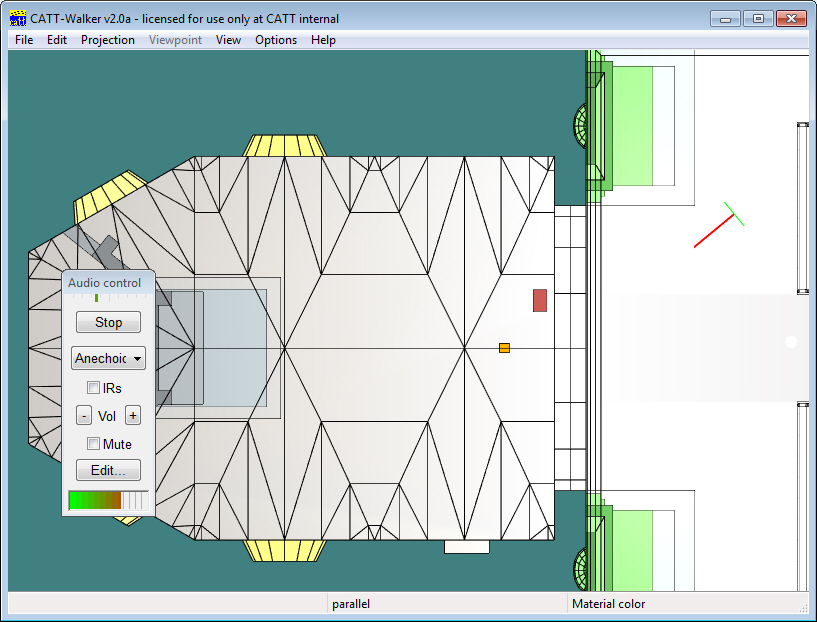Click the red direction arrow with green tip
This screenshot has height=622, width=817.
pos(717,230)
